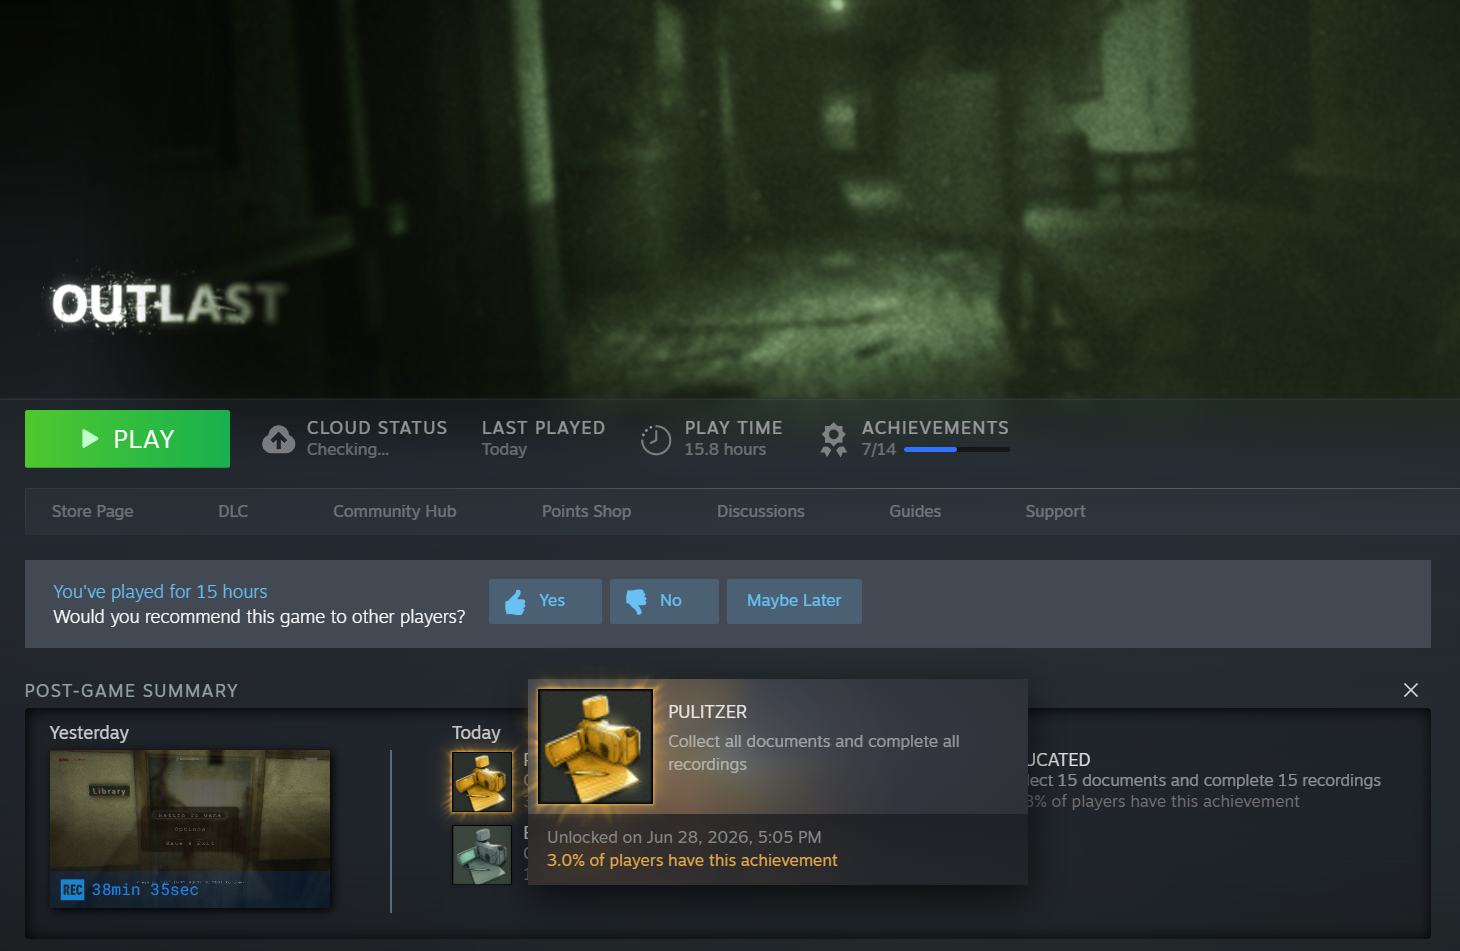Open the DLC tab
The width and height of the screenshot is (1460, 951).
tap(233, 511)
